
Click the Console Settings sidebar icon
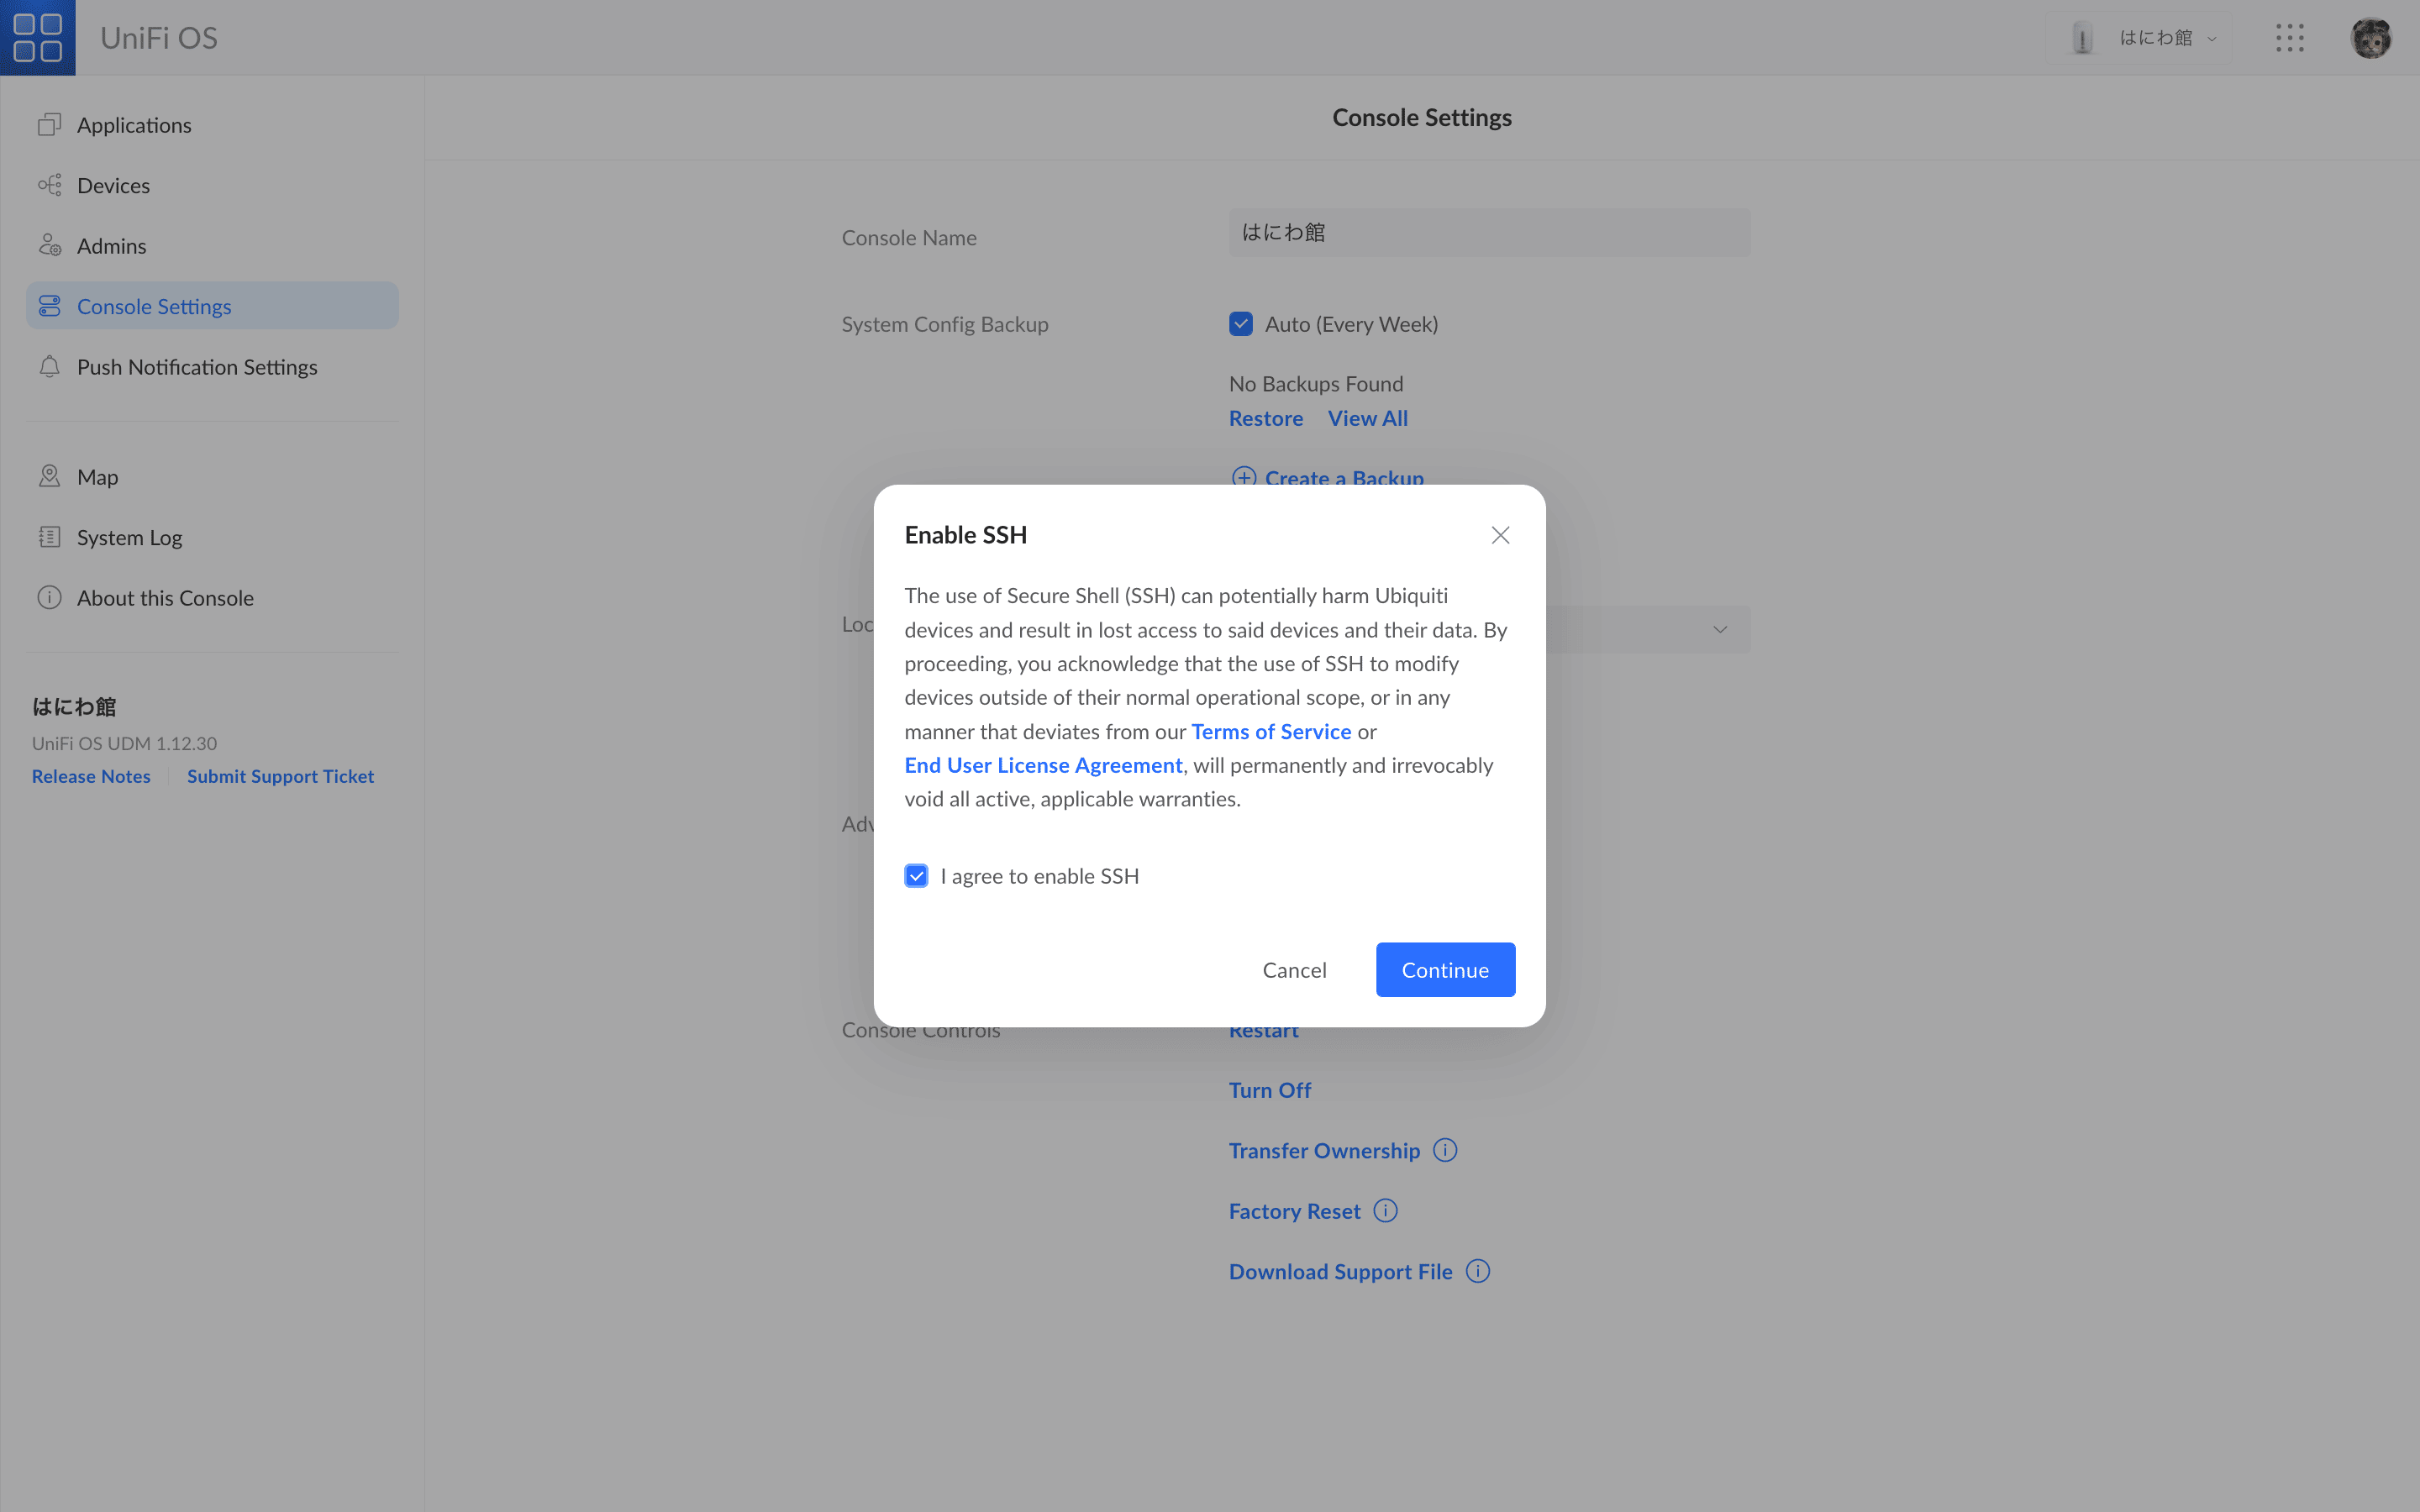coord(49,306)
